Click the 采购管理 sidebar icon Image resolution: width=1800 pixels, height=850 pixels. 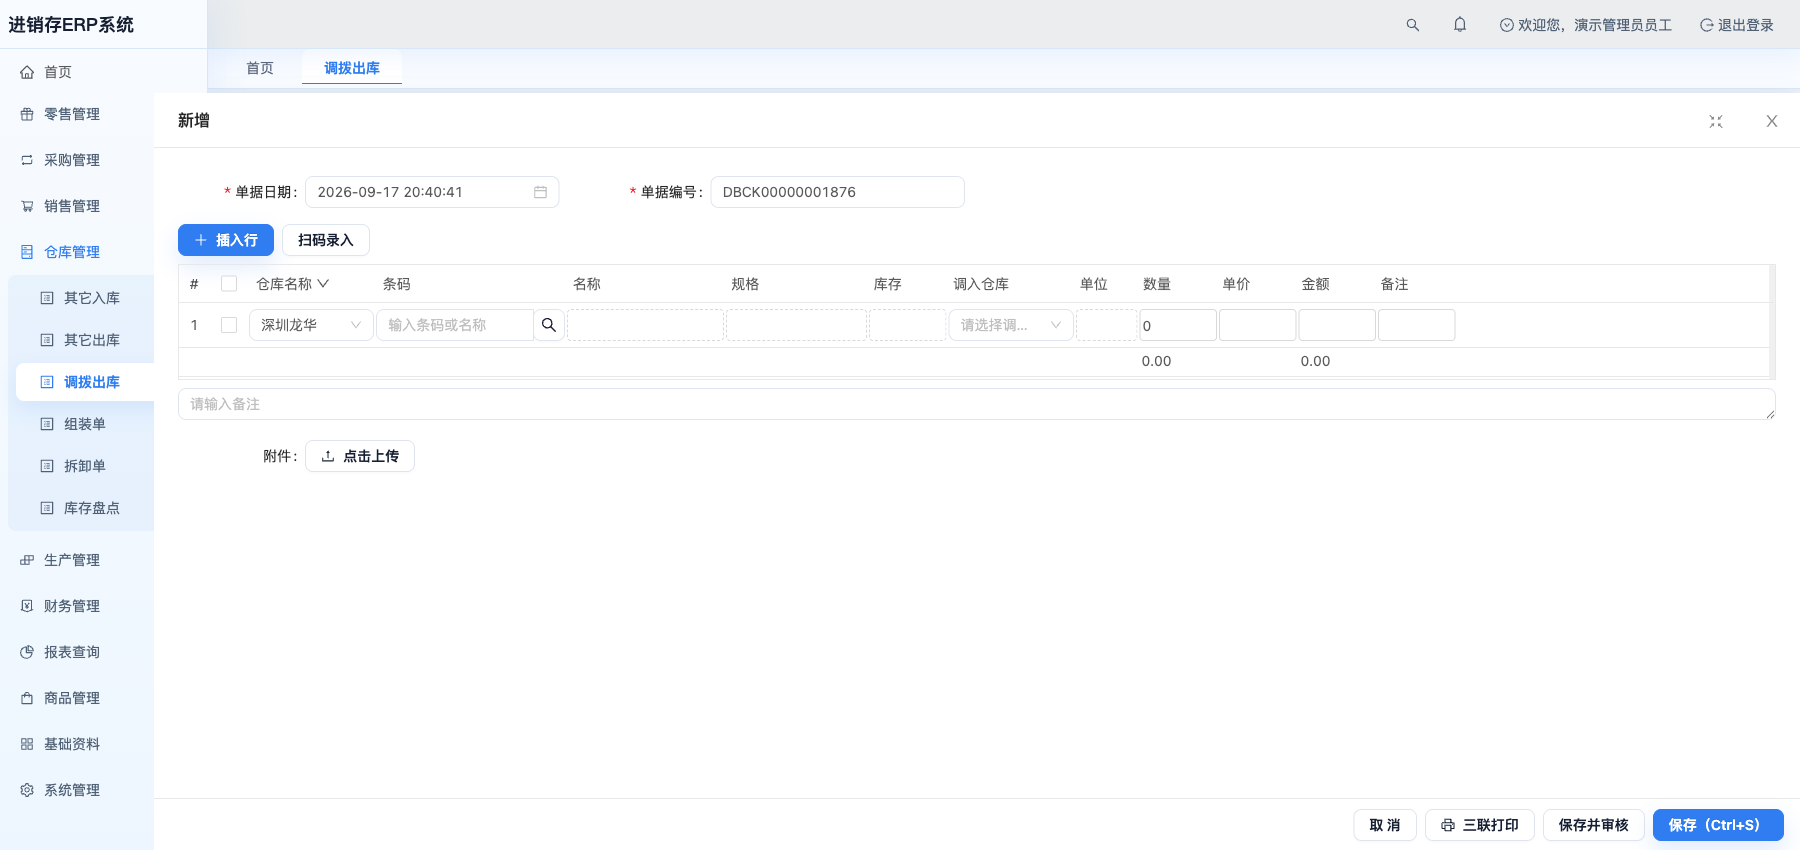click(x=27, y=160)
